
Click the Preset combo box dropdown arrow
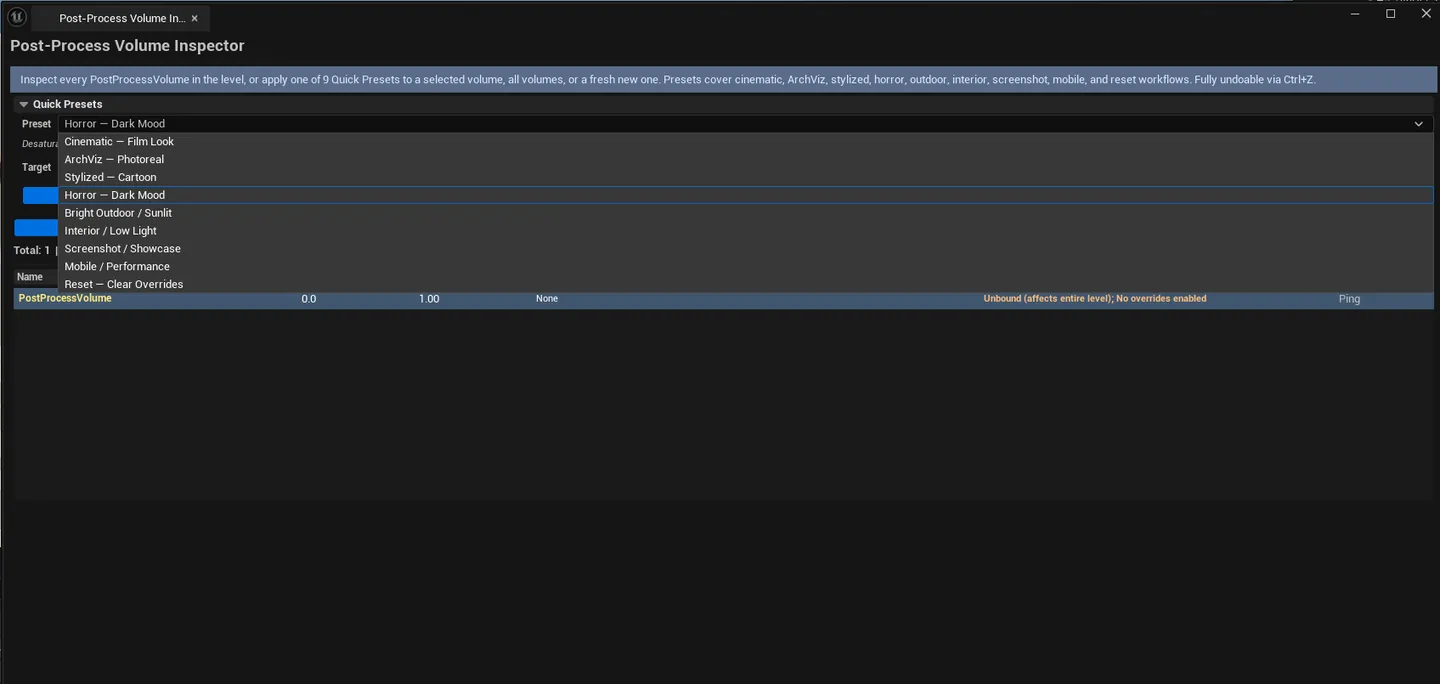click(1418, 124)
